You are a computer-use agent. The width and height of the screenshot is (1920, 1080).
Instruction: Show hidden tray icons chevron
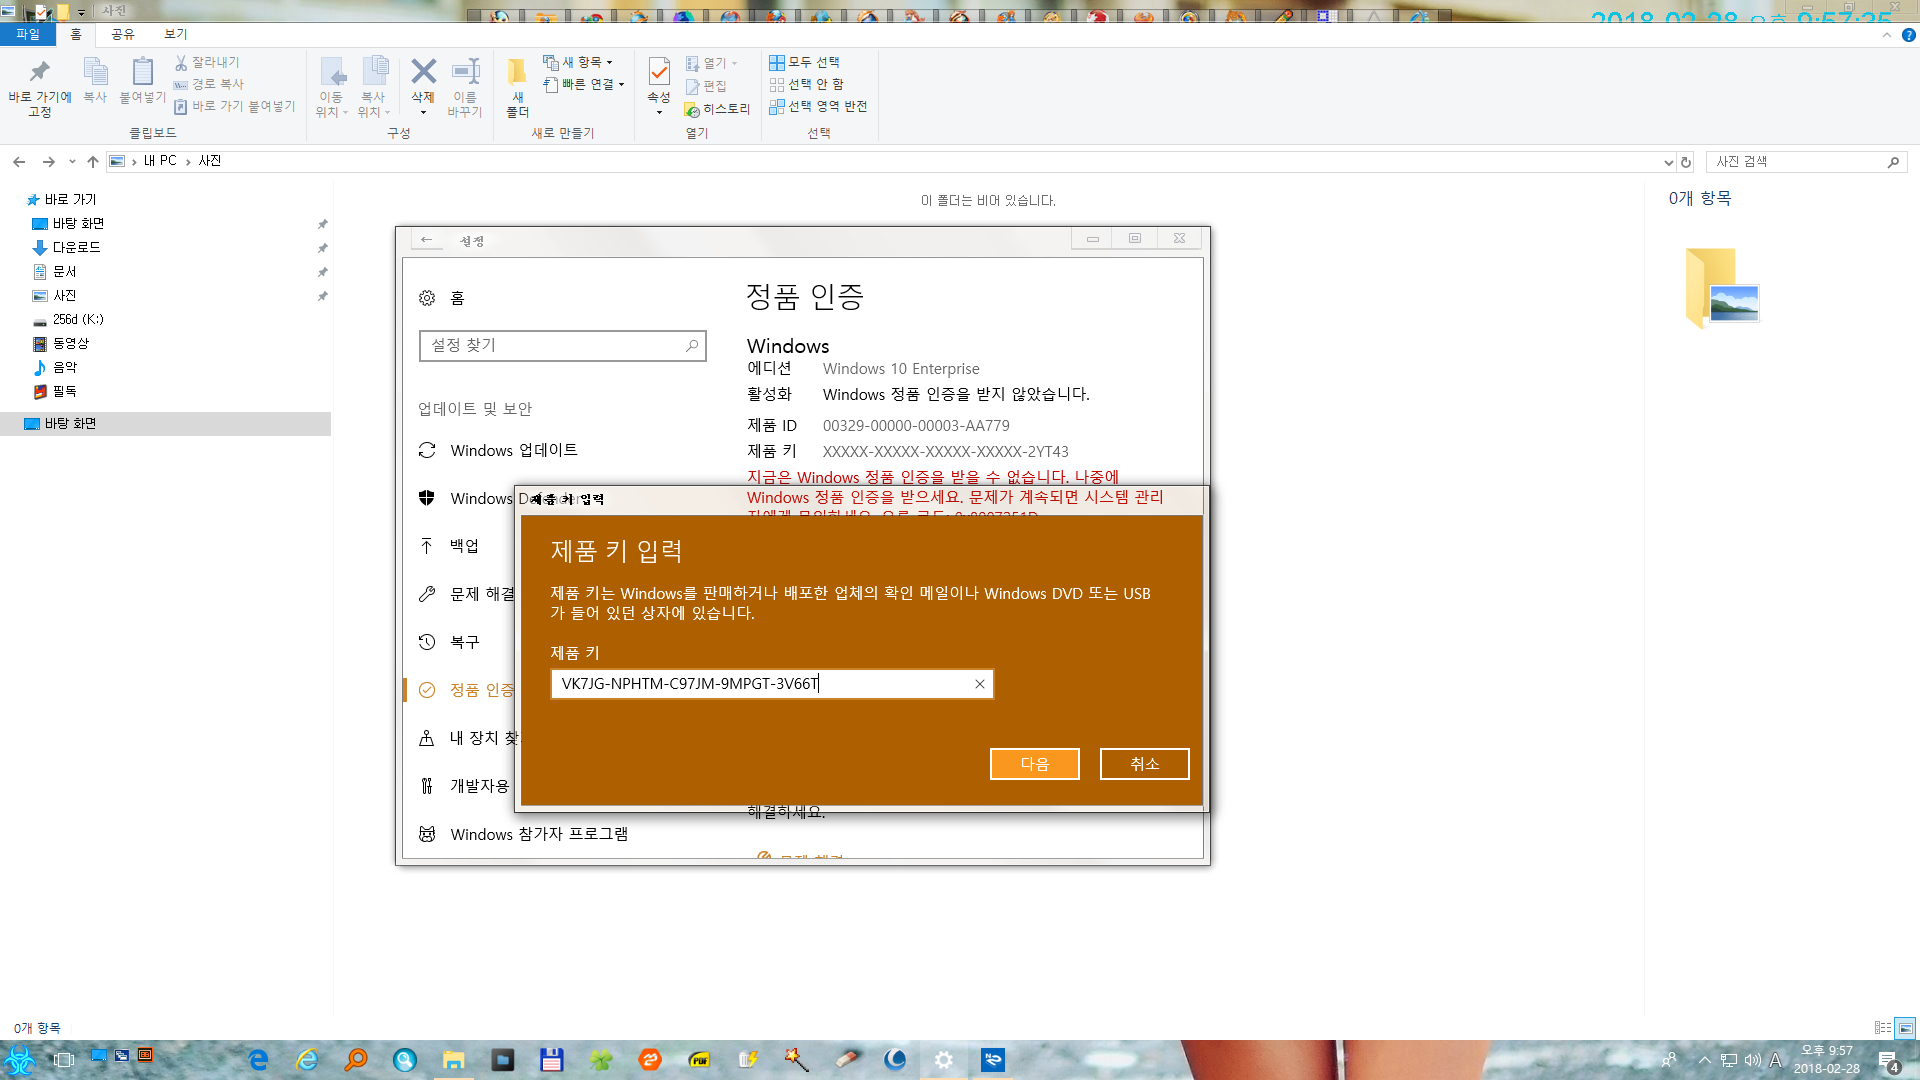pos(1704,1061)
